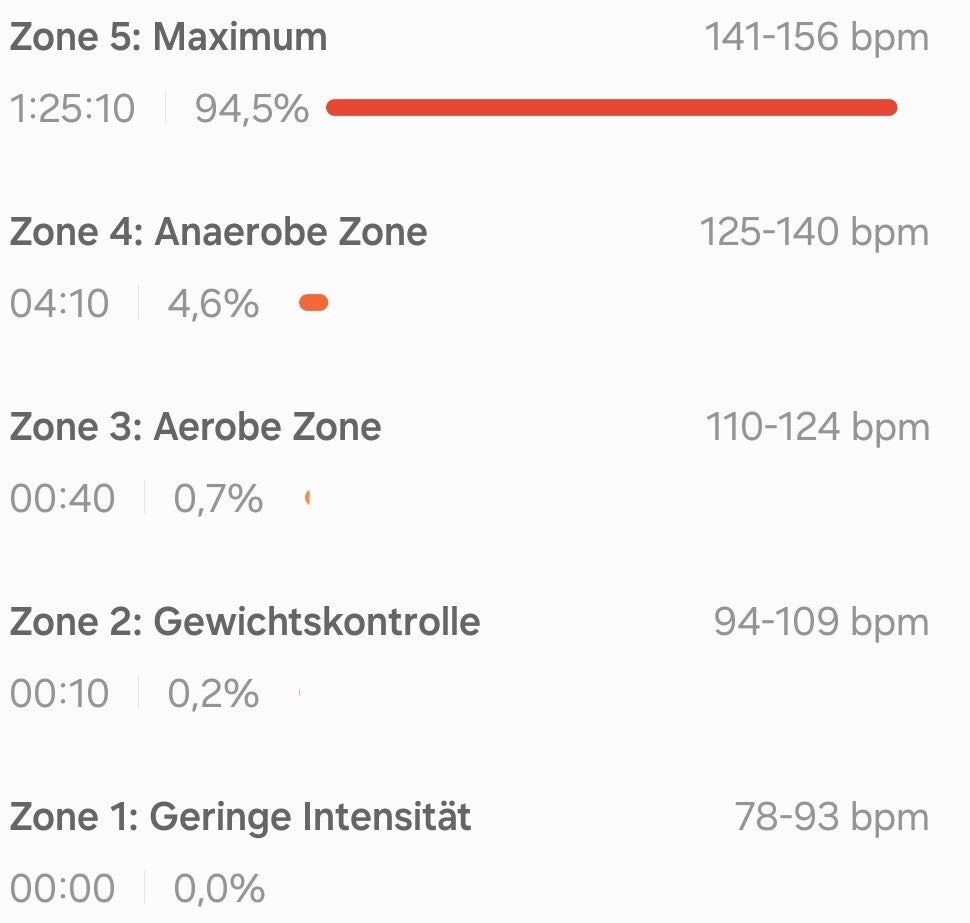Tap the 0,0% percentage in Zone 1

(x=219, y=888)
